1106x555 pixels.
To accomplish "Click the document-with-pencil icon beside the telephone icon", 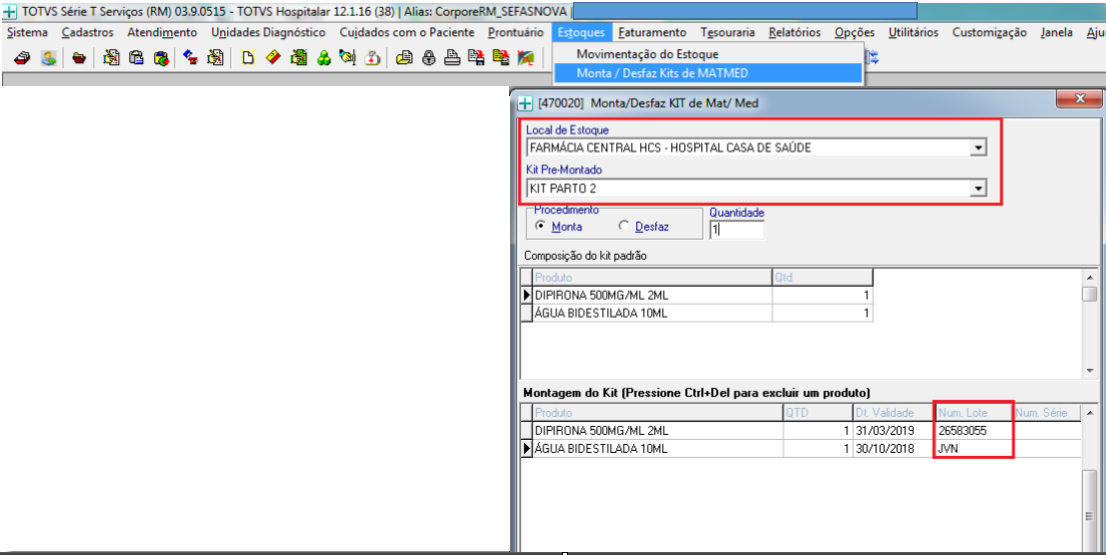I will (x=215, y=58).
